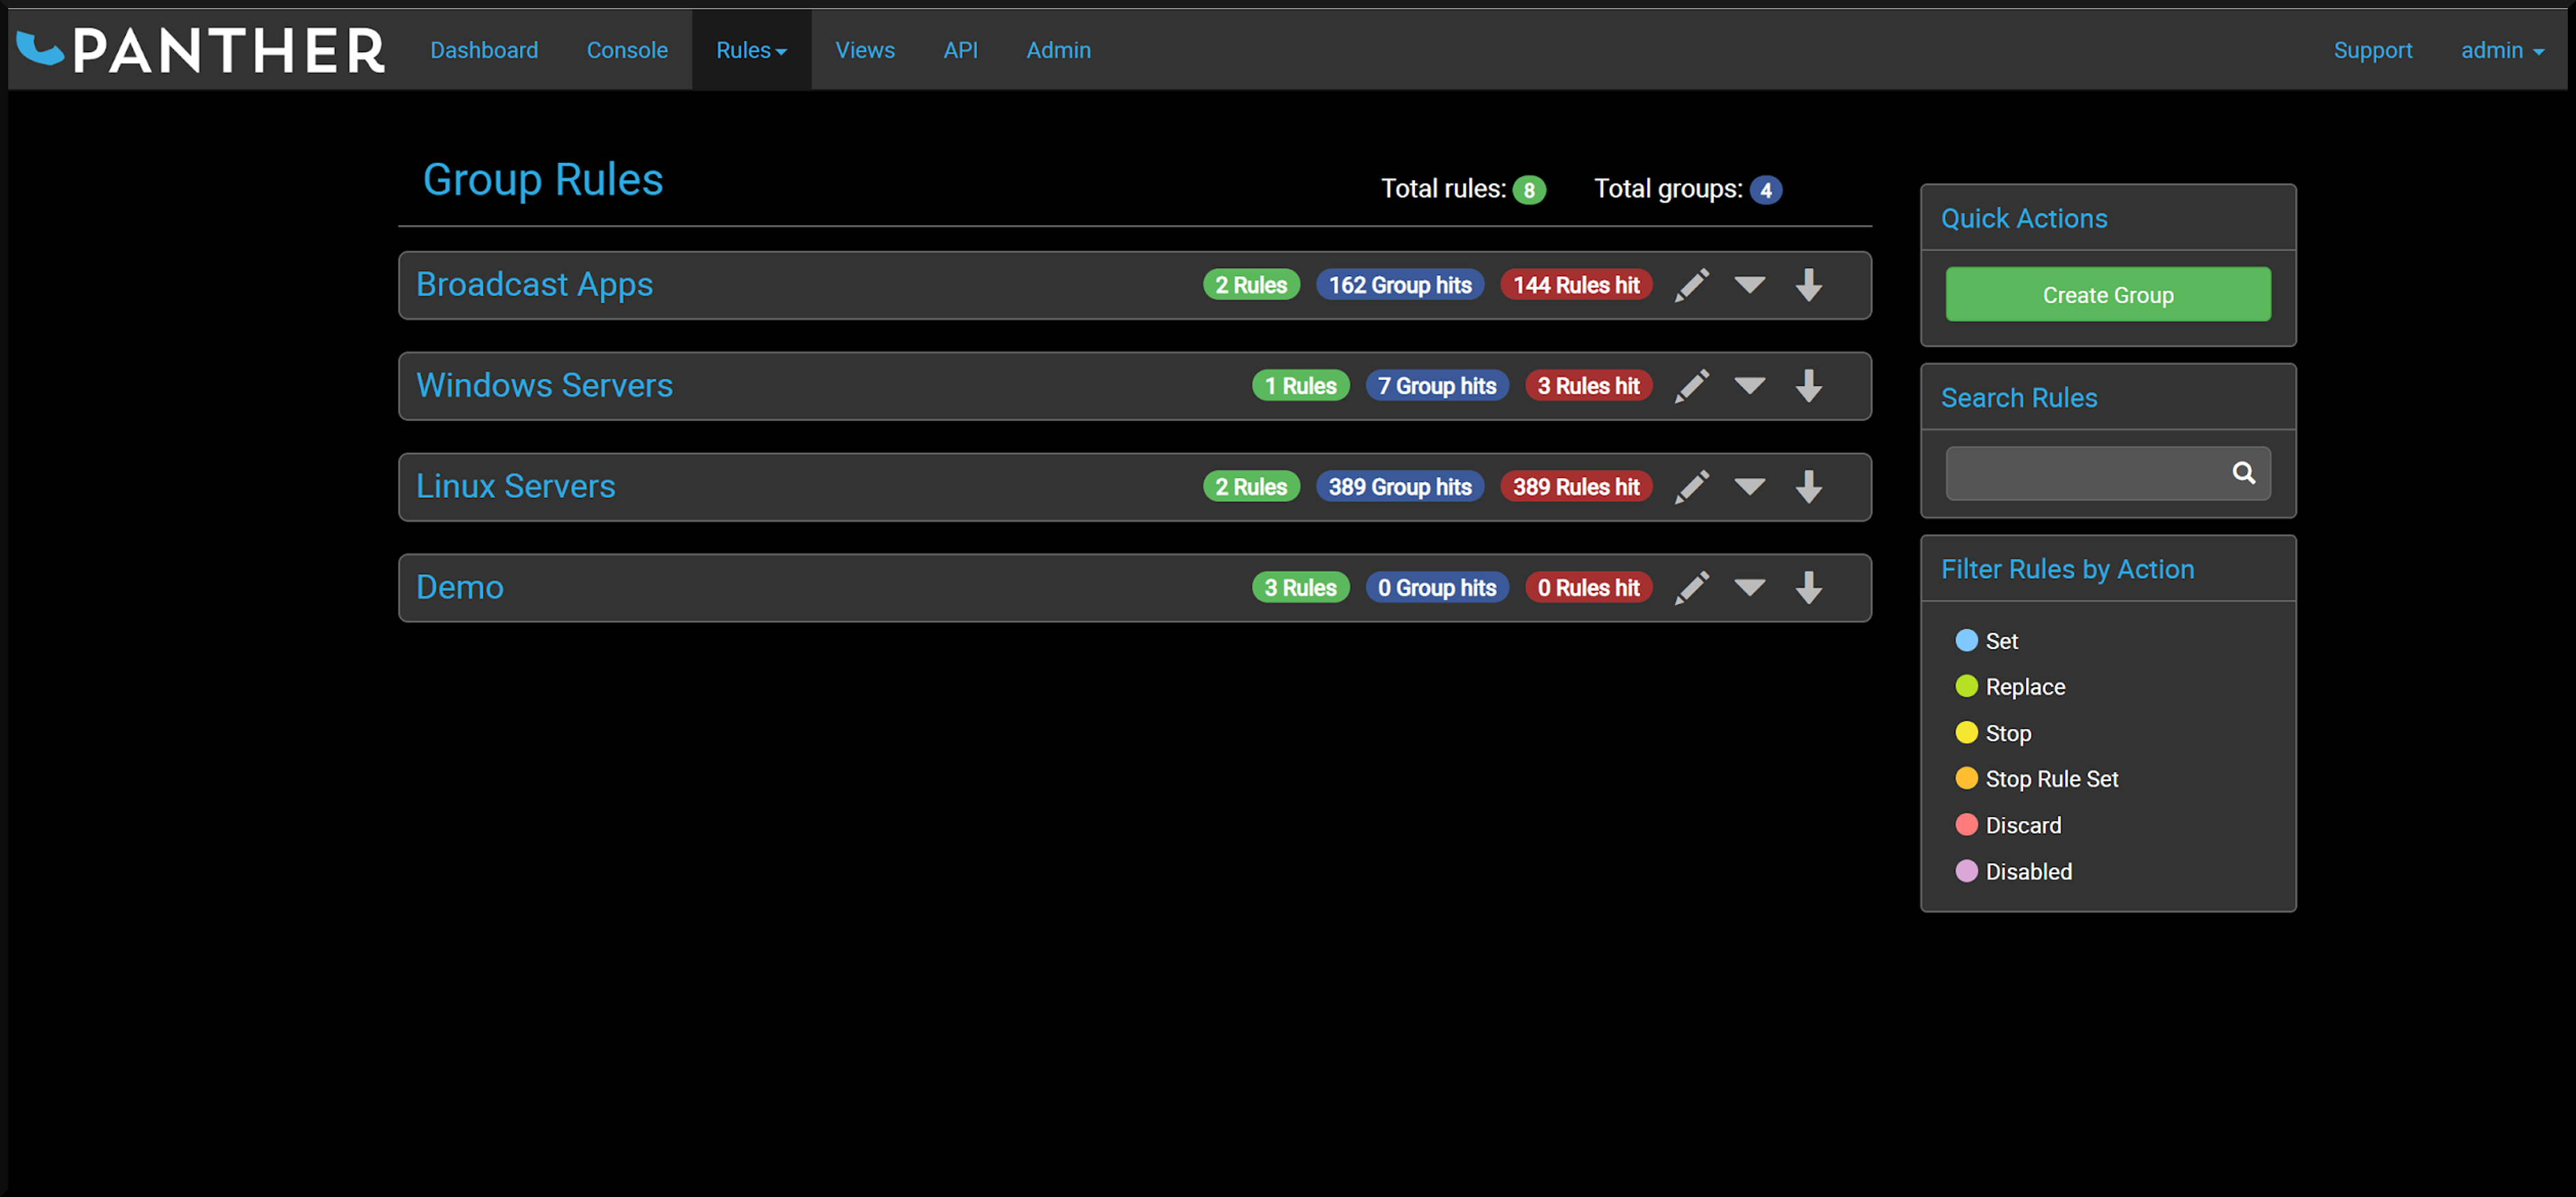Go to the Views page
Viewport: 2576px width, 1197px height.
pos(865,50)
